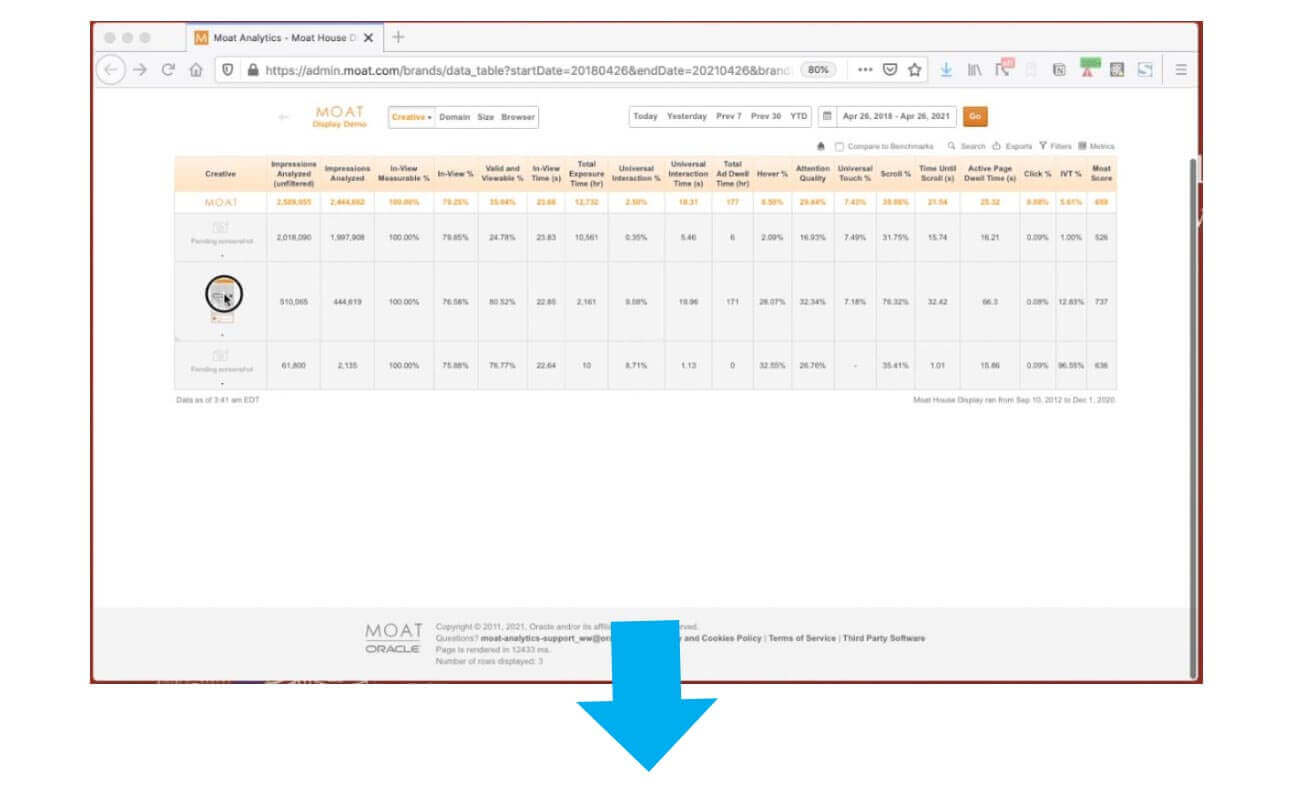Open a new tab with plus button
The height and width of the screenshot is (788, 1299).
click(x=399, y=37)
